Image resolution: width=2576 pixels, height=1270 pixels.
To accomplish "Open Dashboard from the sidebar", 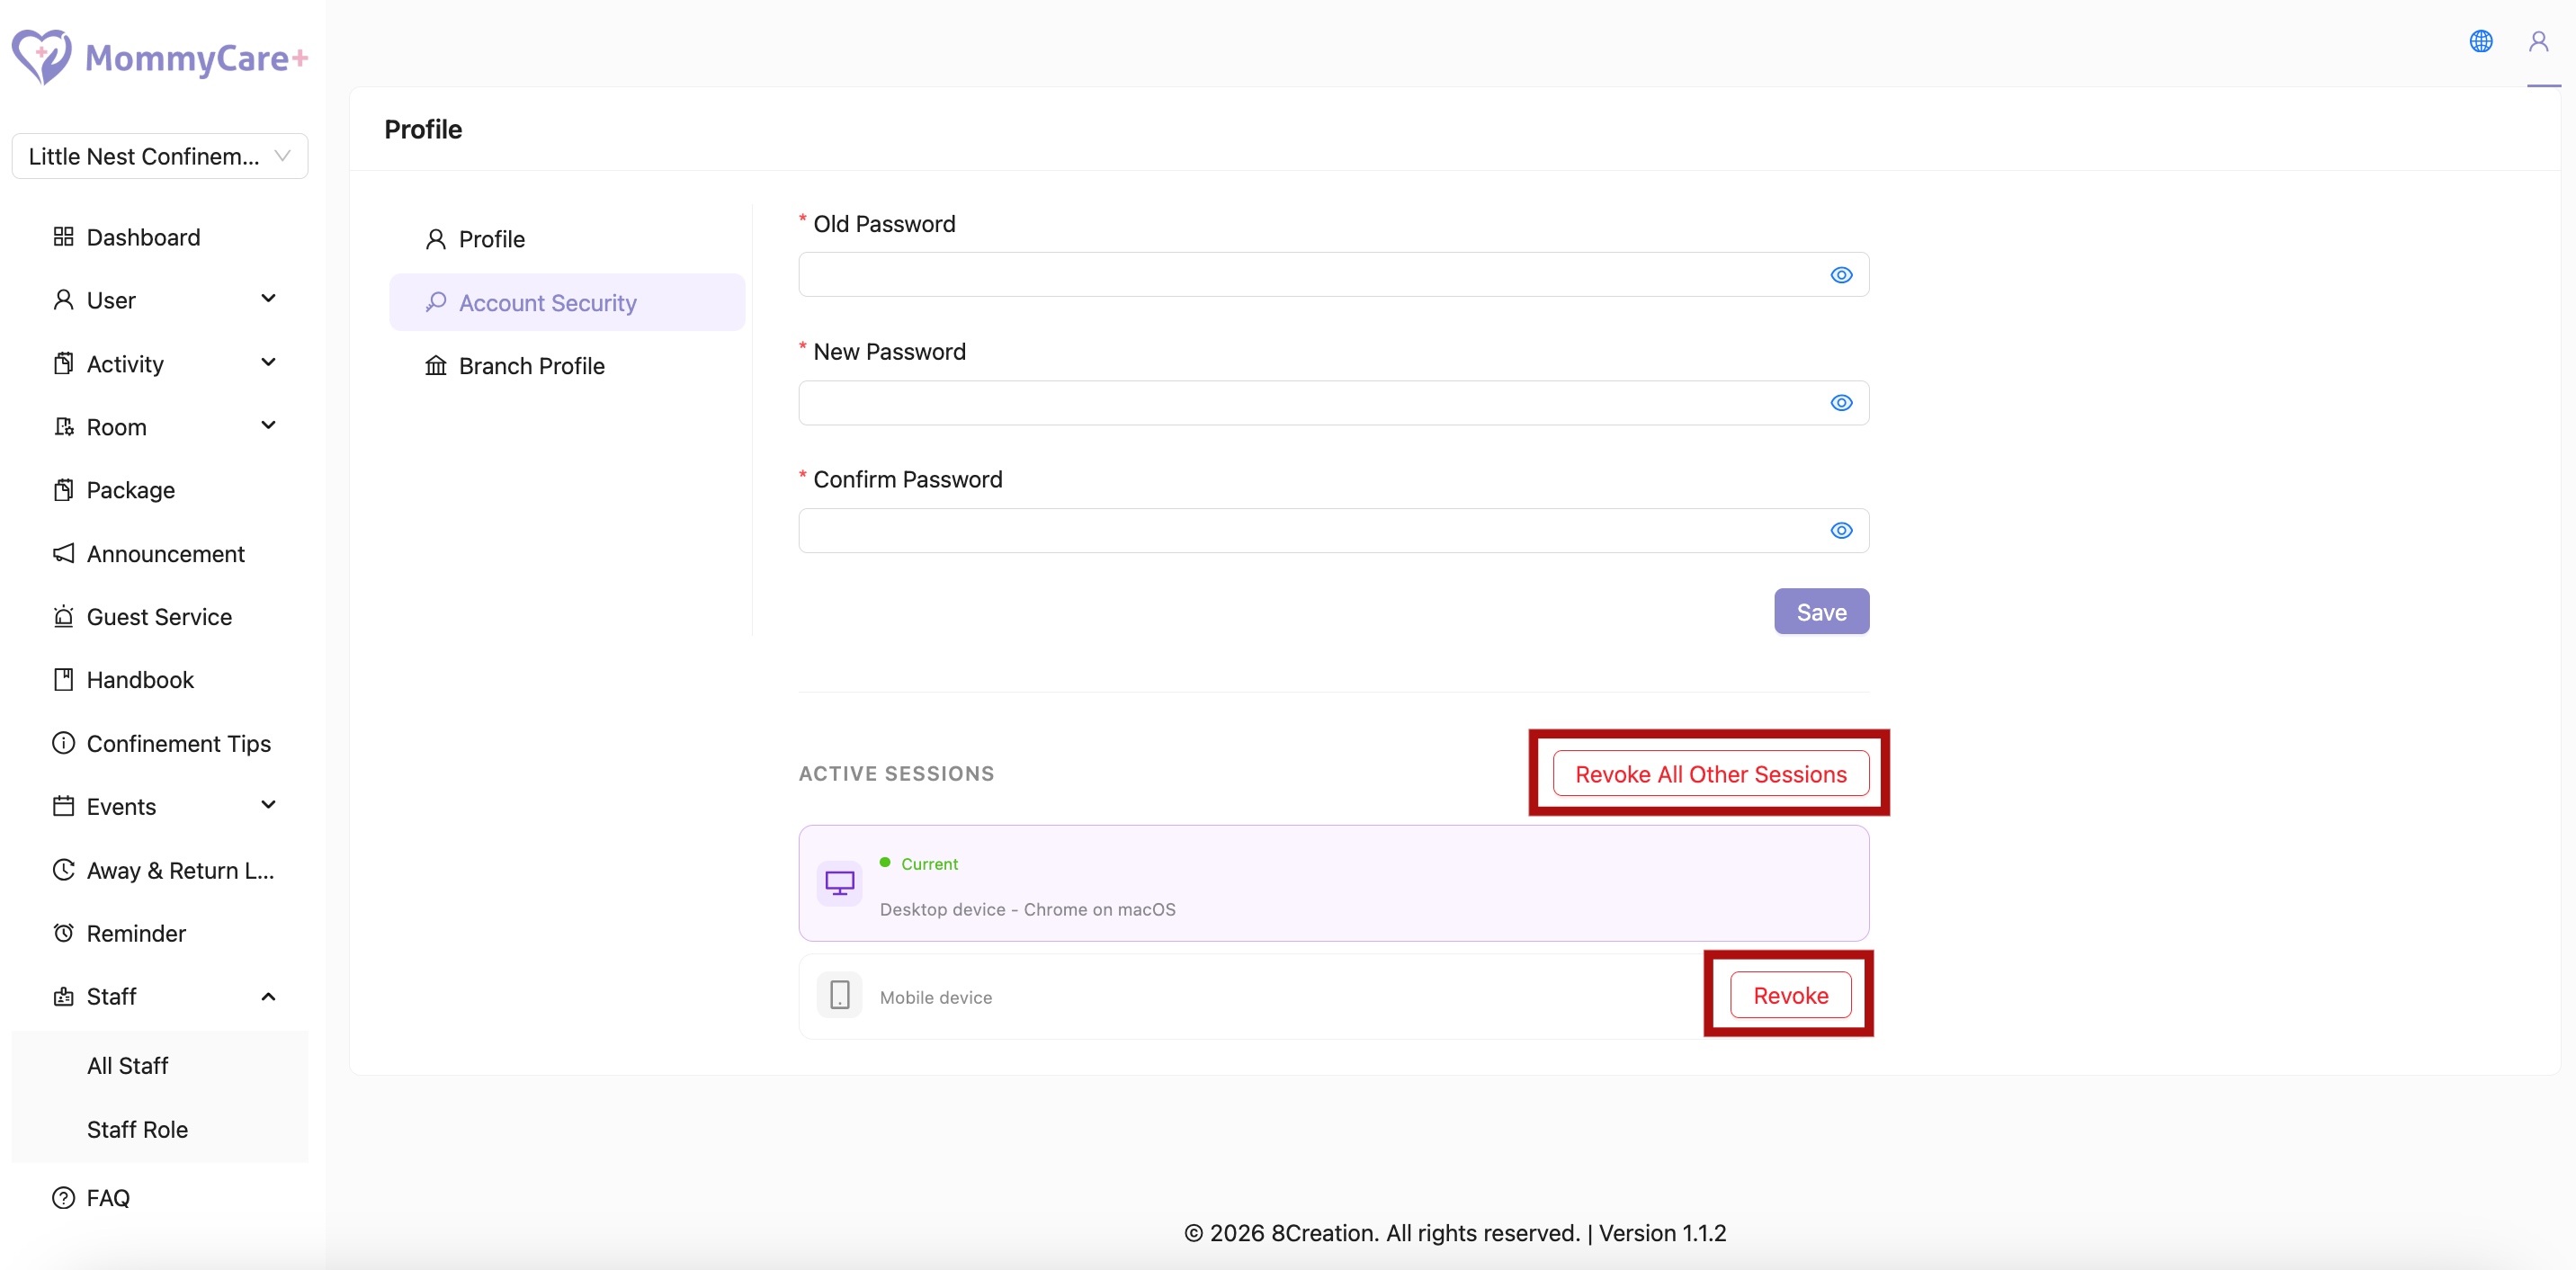I will (x=143, y=237).
